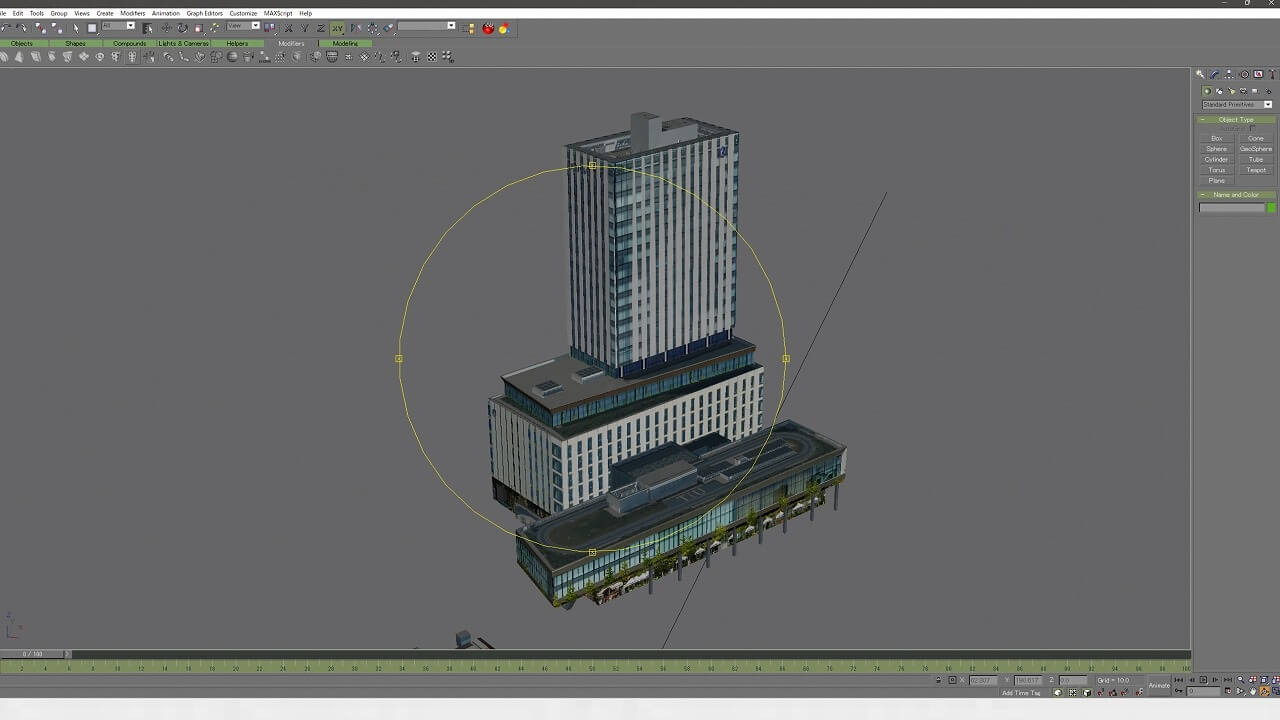Click the red teapot Render Scene icon
The image size is (1280, 720).
pos(488,28)
